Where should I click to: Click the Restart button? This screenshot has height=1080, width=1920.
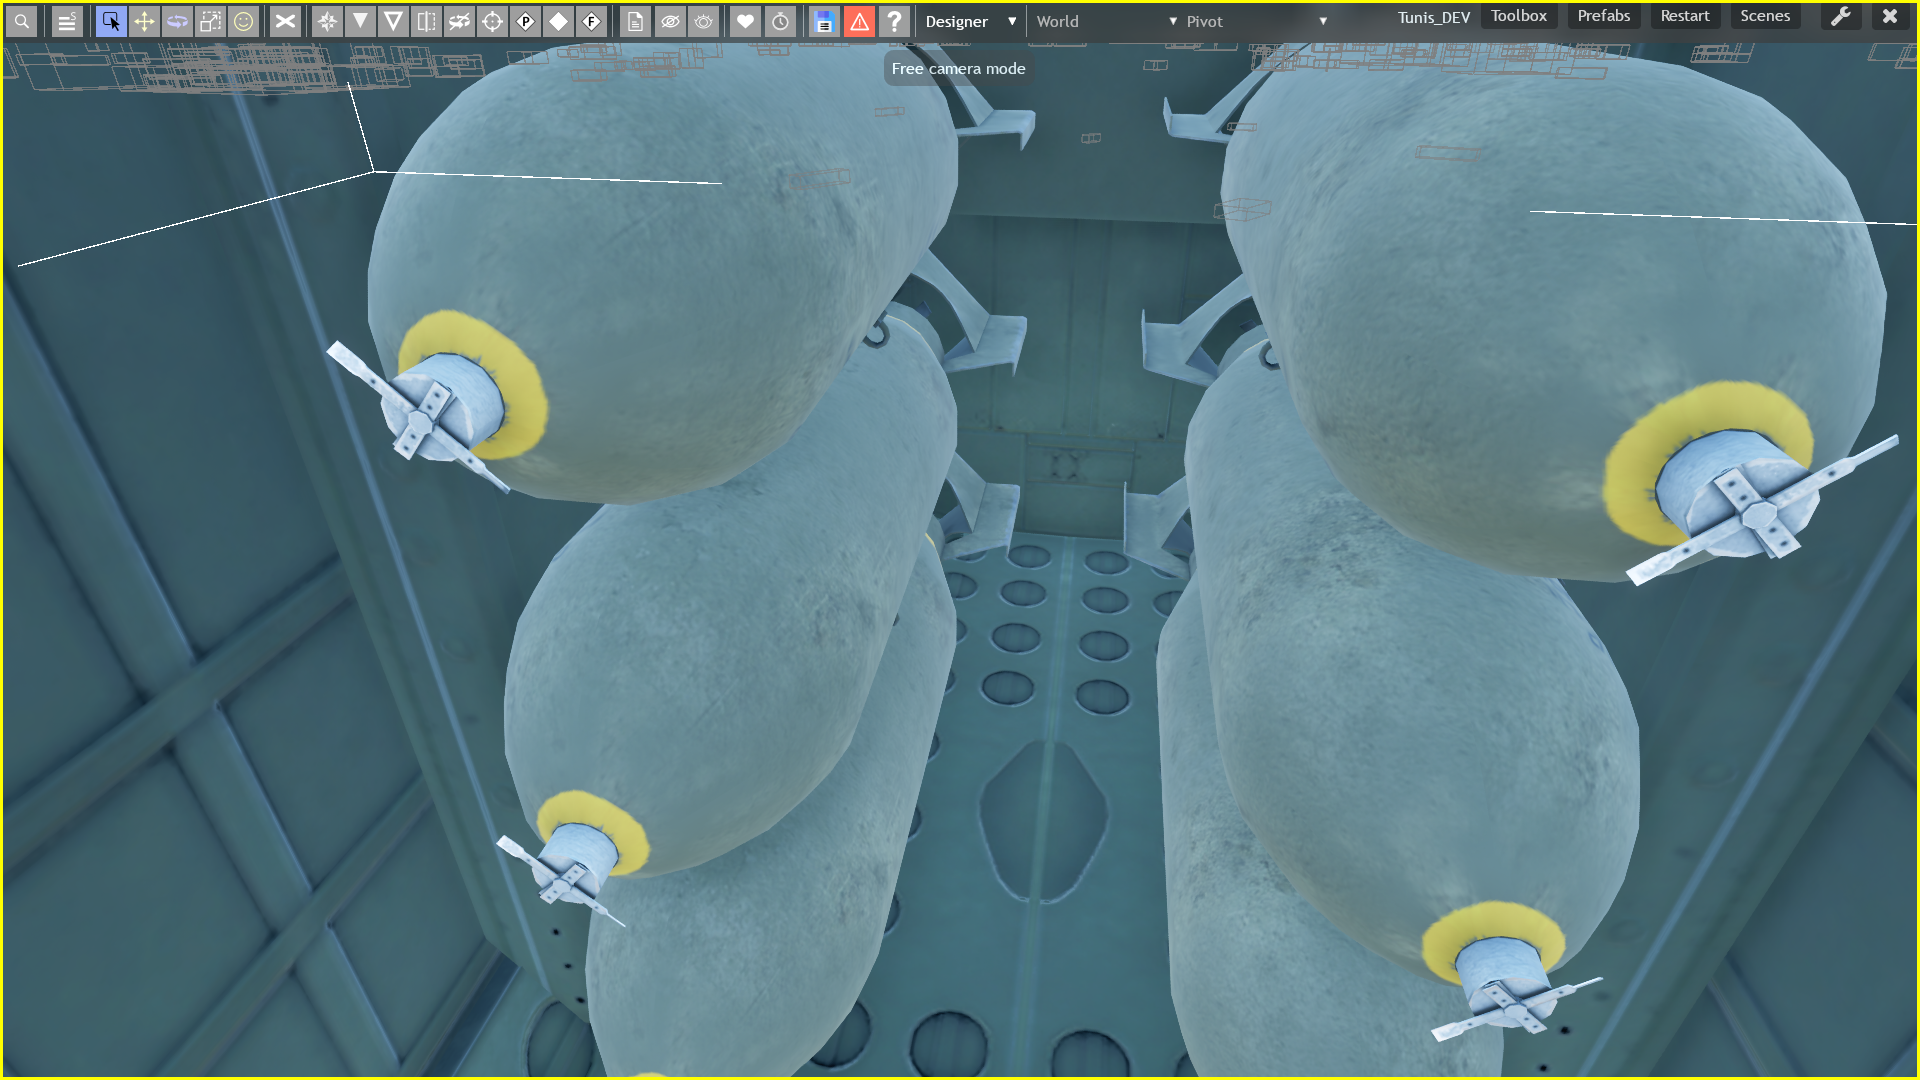(1684, 16)
